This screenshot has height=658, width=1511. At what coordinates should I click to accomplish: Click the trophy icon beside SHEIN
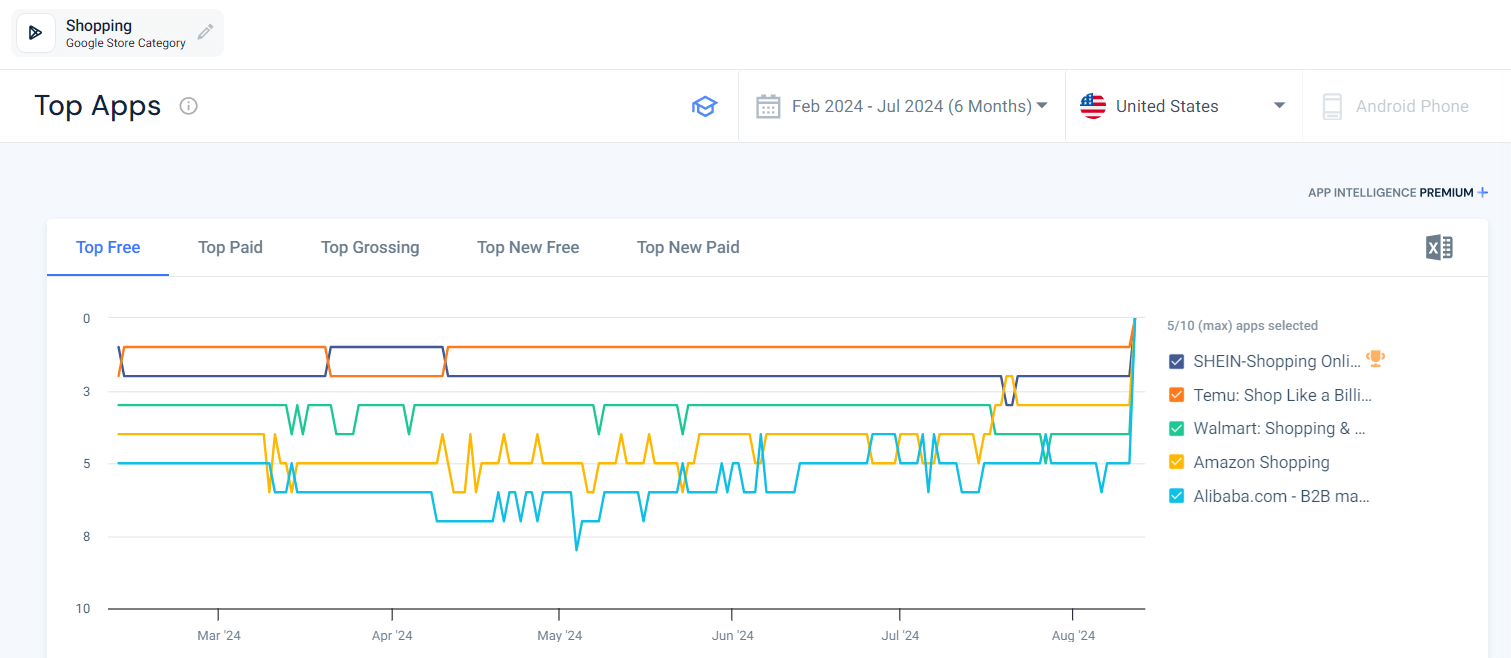pos(1375,358)
